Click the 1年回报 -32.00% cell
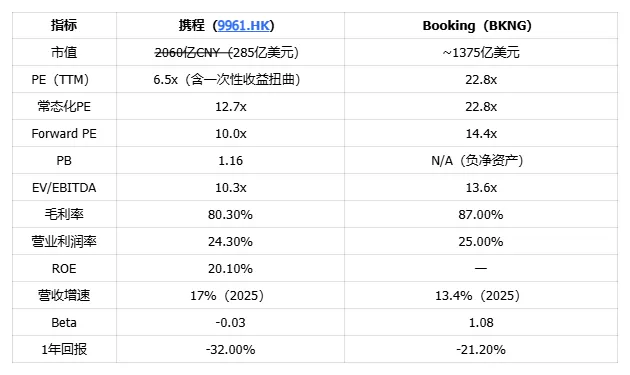630x375 pixels. click(230, 349)
